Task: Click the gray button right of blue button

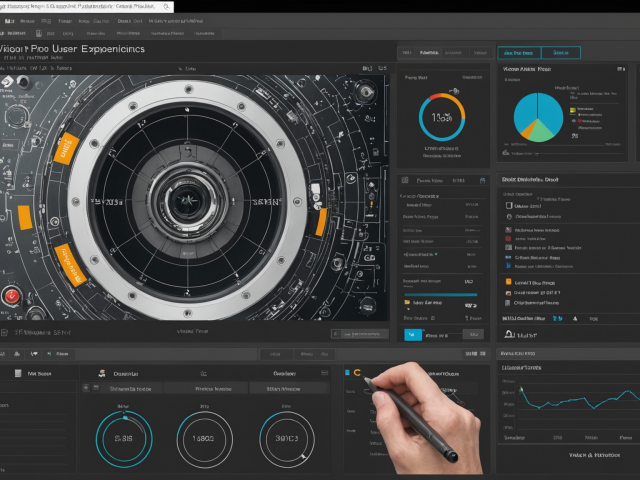Action: tap(472, 334)
